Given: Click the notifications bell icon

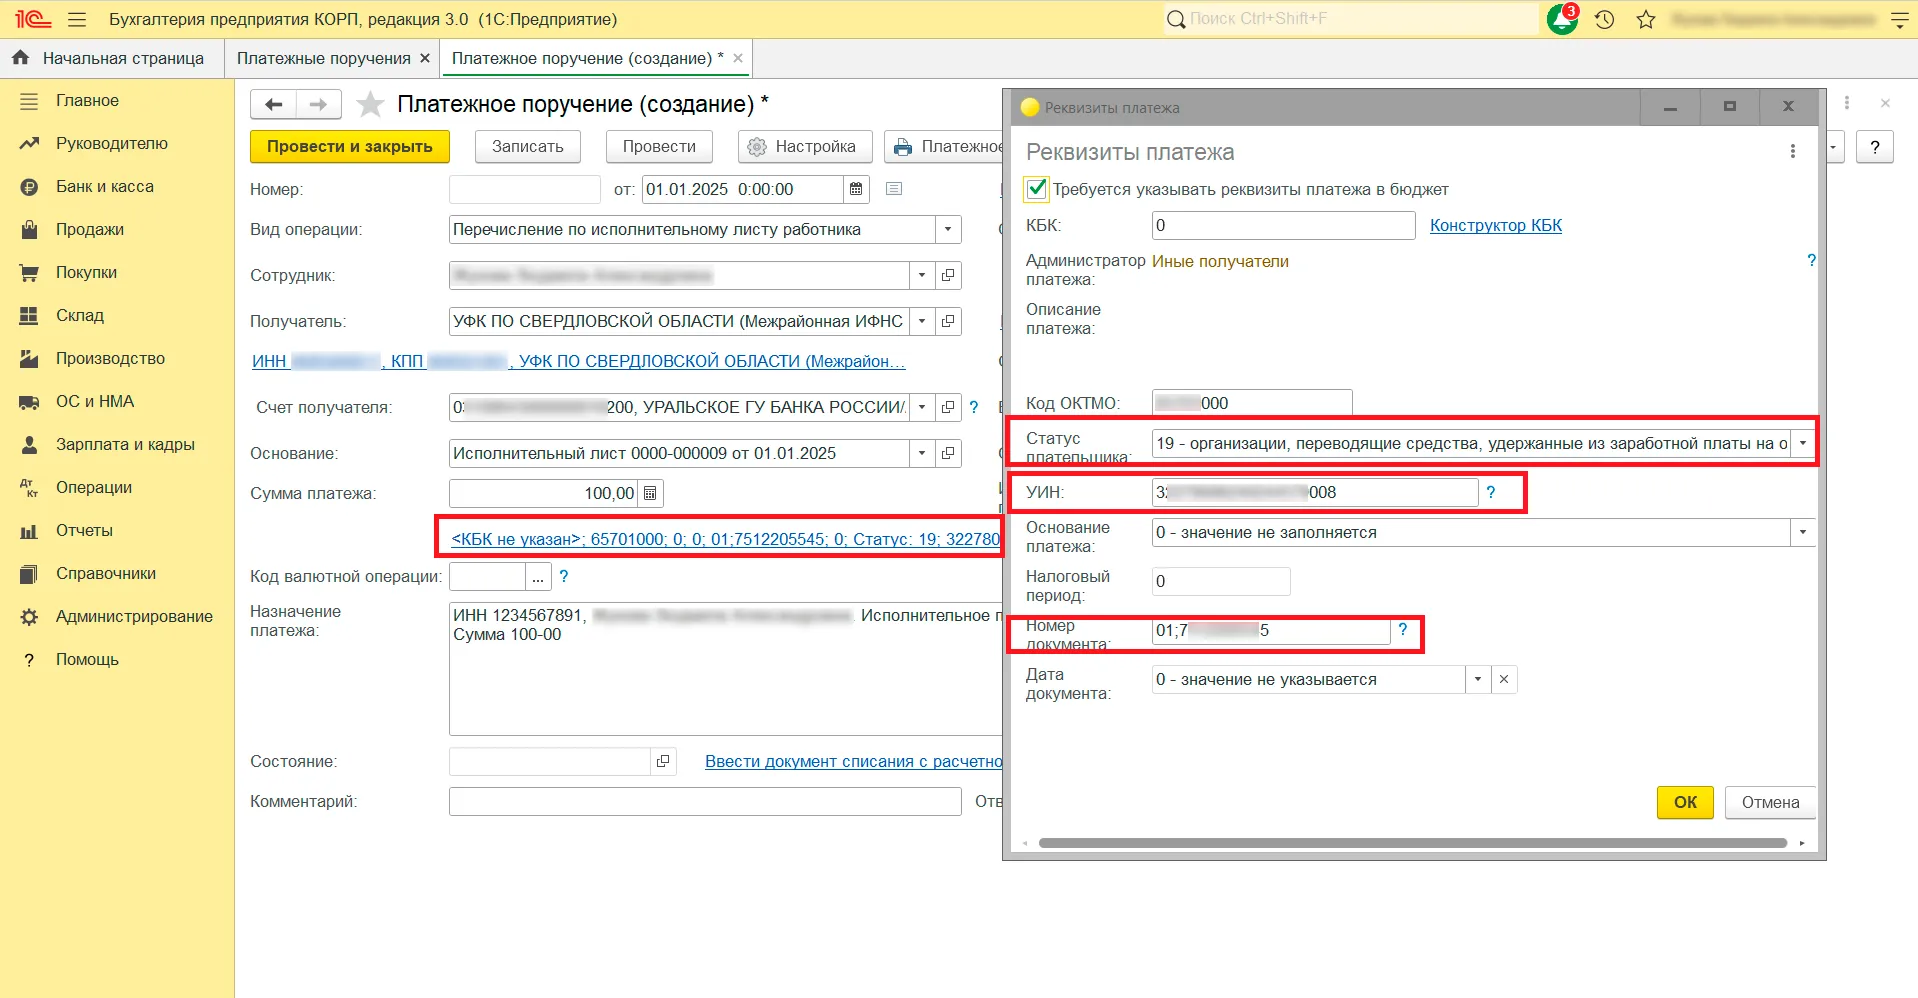Looking at the screenshot, I should pos(1561,19).
